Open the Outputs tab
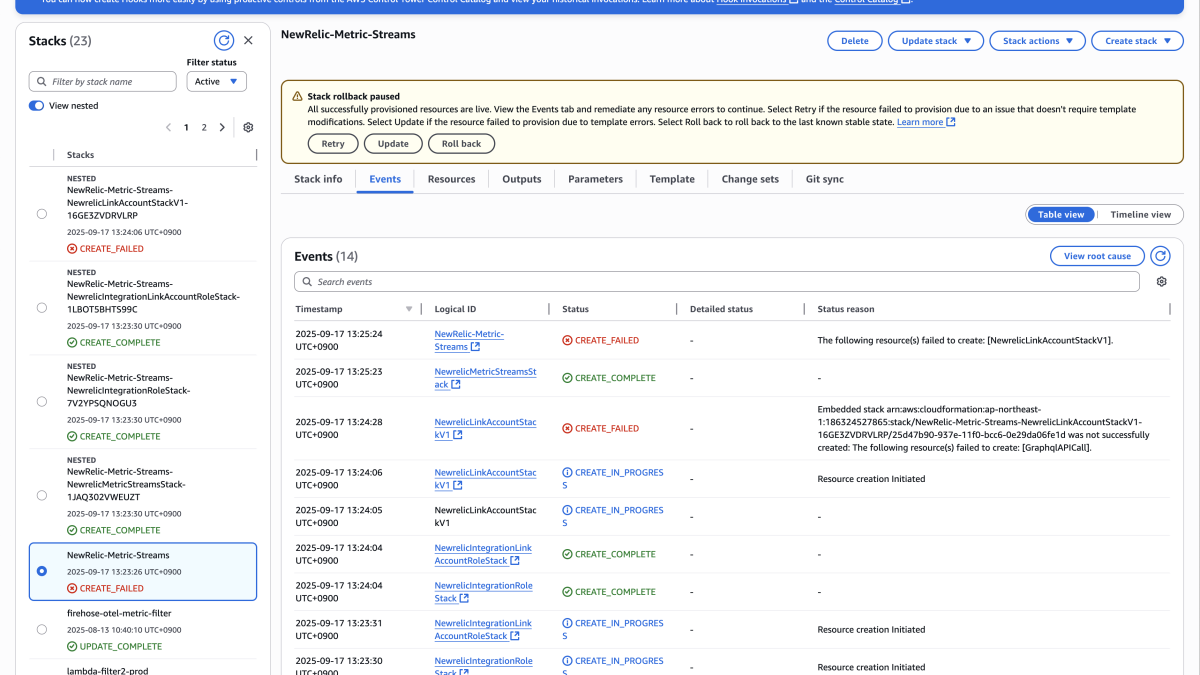Viewport: 1200px width, 675px height. [522, 179]
